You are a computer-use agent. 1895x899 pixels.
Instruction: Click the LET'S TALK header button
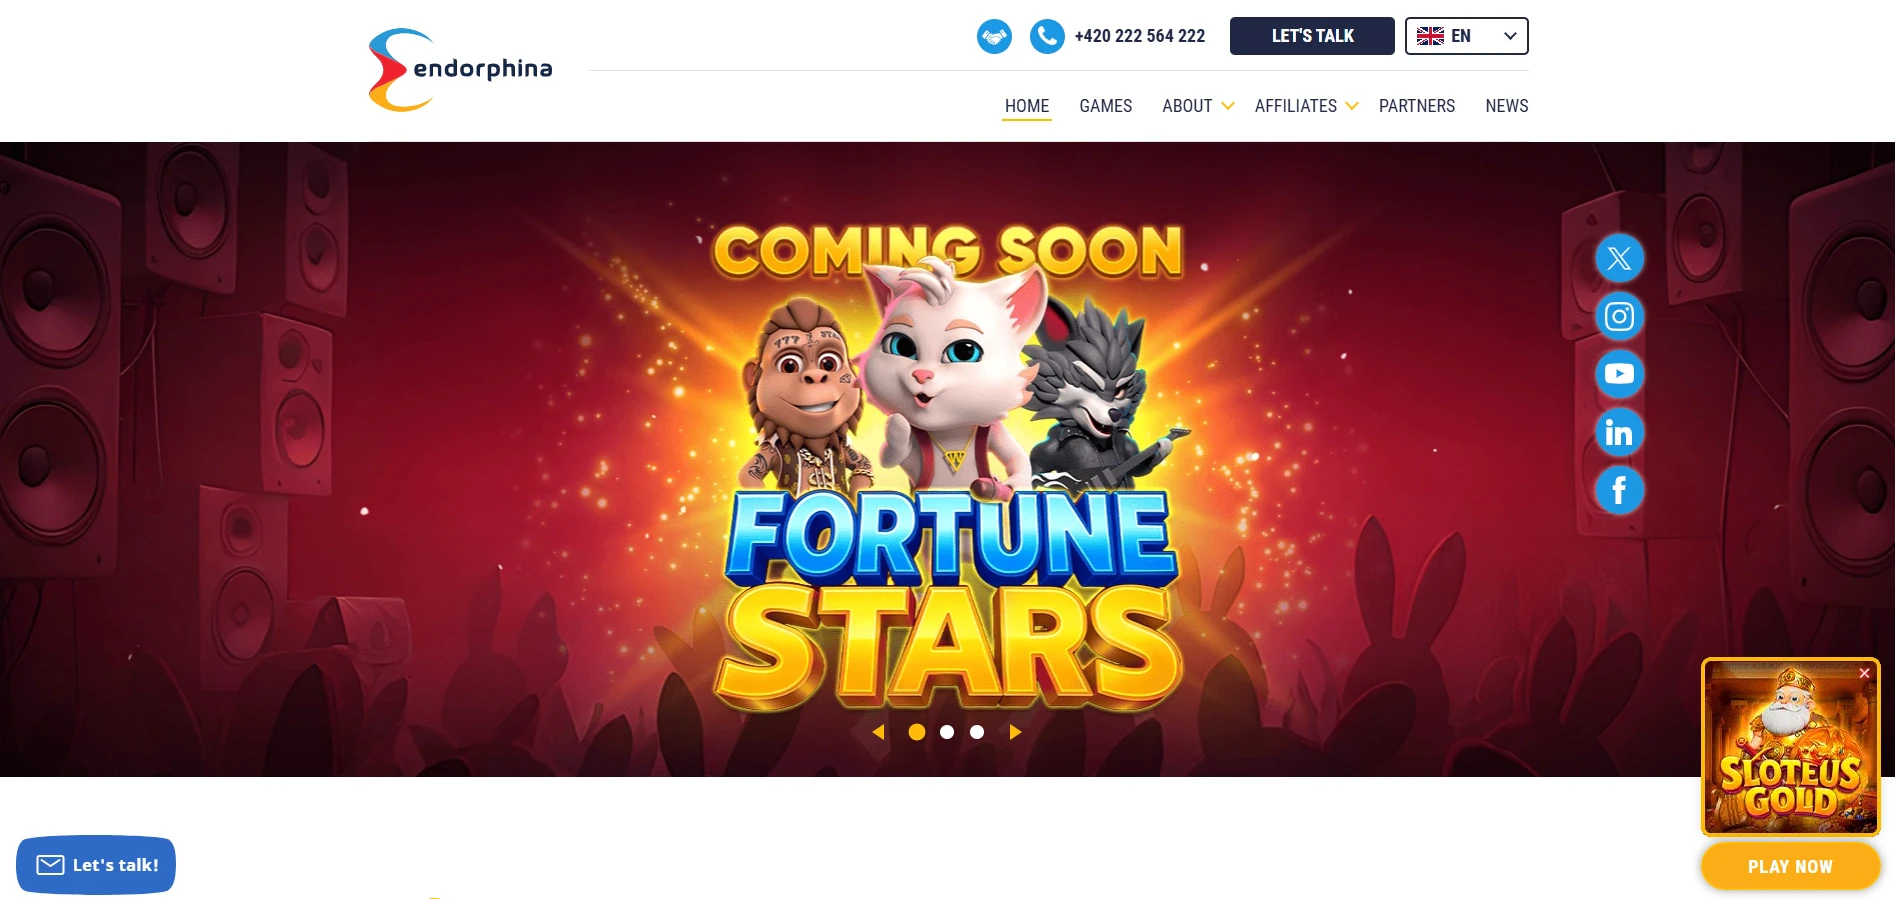click(1312, 36)
